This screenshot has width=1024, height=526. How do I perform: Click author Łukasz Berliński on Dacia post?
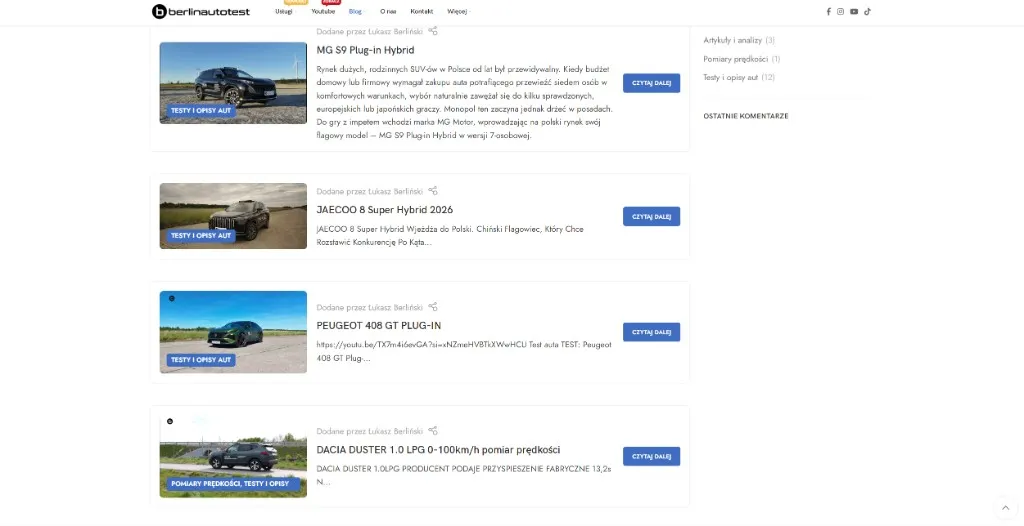[x=395, y=431]
